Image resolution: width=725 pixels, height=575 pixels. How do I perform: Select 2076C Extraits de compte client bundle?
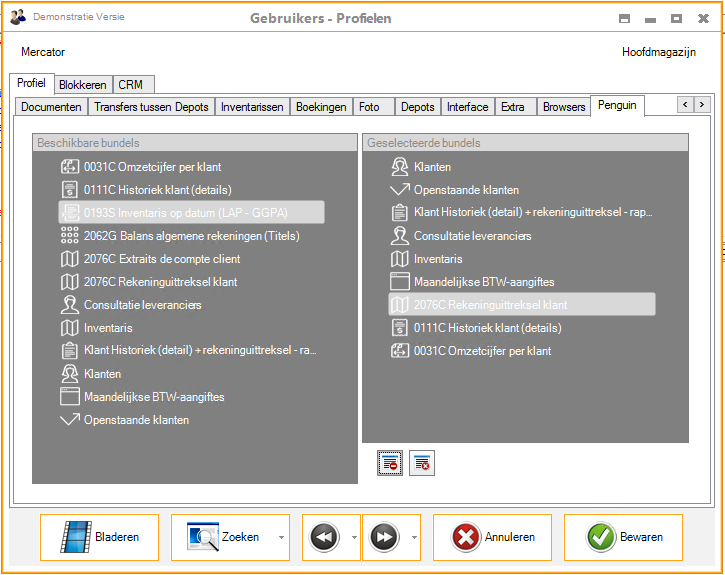[161, 259]
